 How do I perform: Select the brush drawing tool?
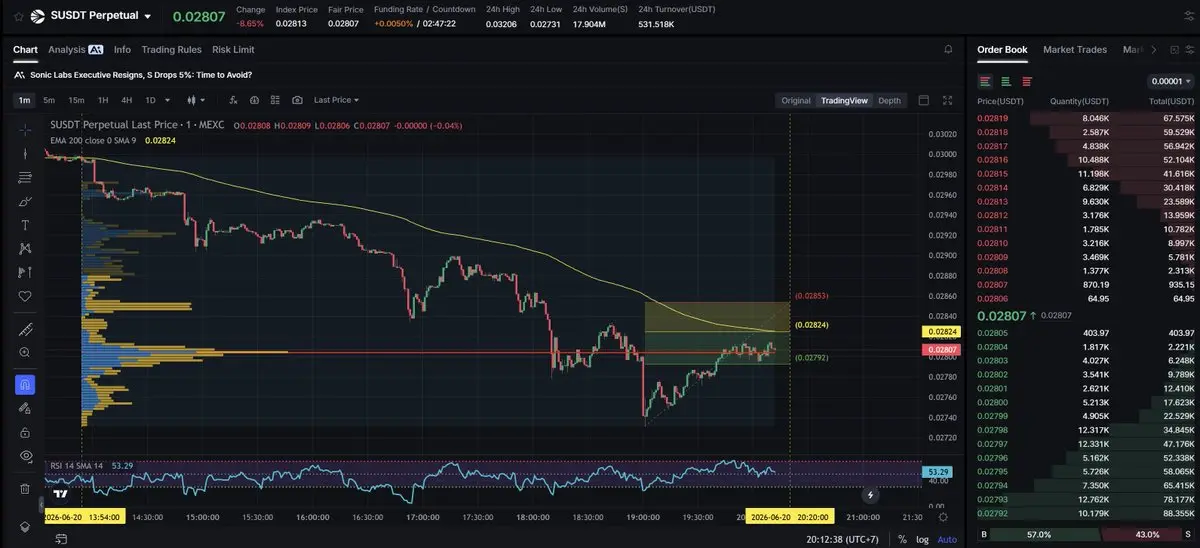coord(25,201)
